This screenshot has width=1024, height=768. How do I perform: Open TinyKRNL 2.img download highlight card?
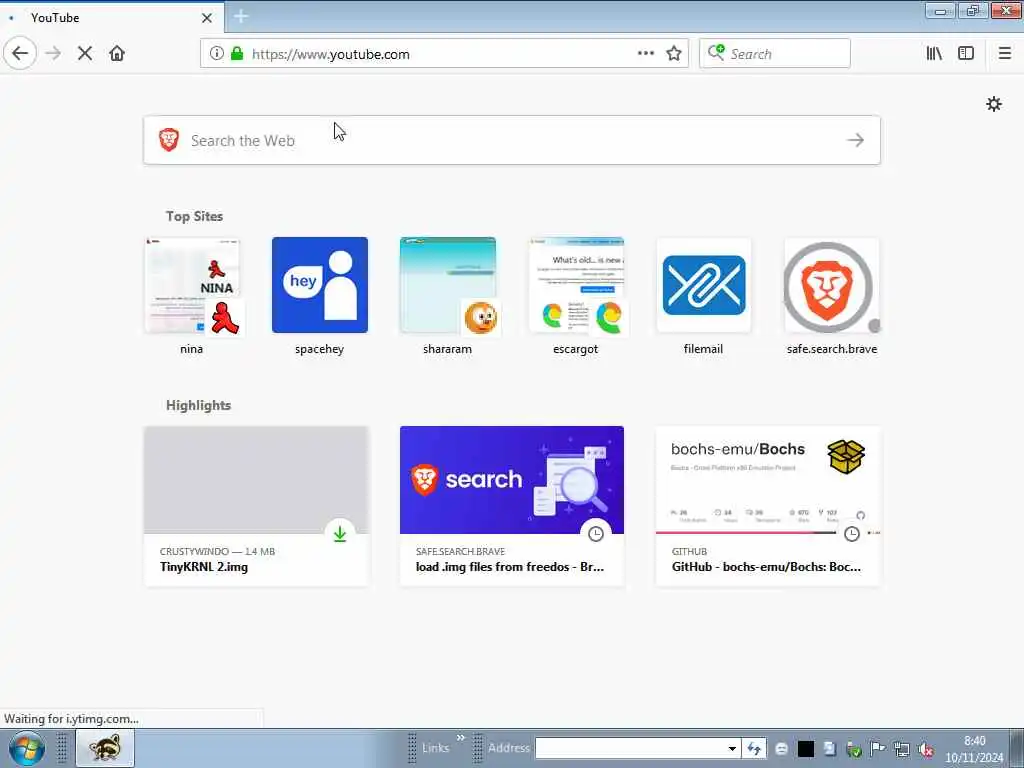256,505
